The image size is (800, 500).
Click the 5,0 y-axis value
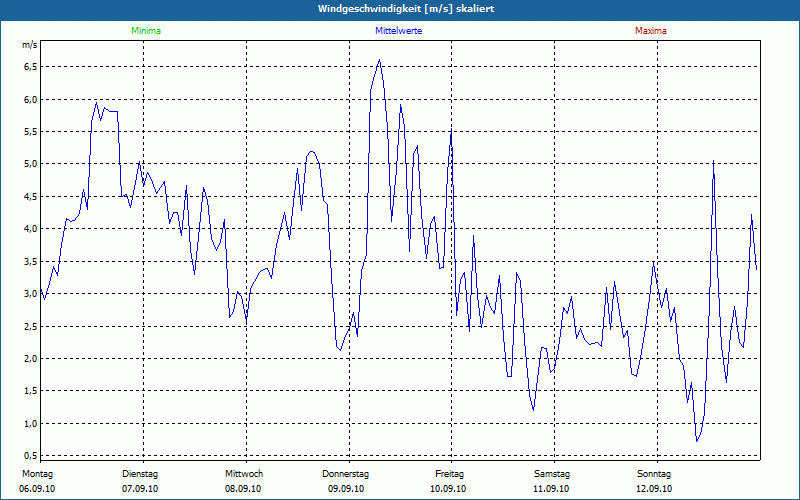31,164
